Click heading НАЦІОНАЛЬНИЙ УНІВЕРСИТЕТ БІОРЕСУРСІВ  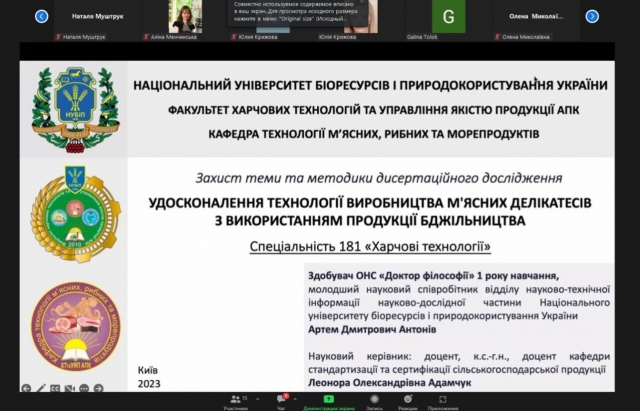(x=370, y=85)
